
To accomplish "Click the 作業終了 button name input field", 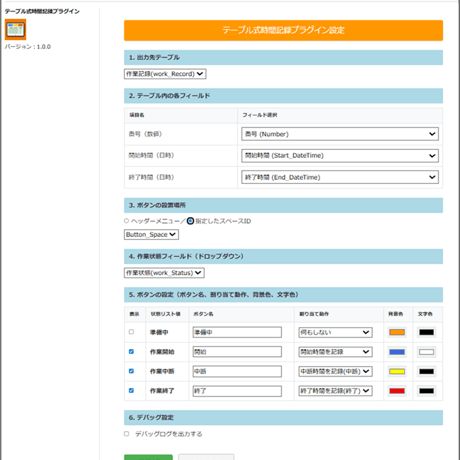I will pyautogui.click(x=237, y=391).
